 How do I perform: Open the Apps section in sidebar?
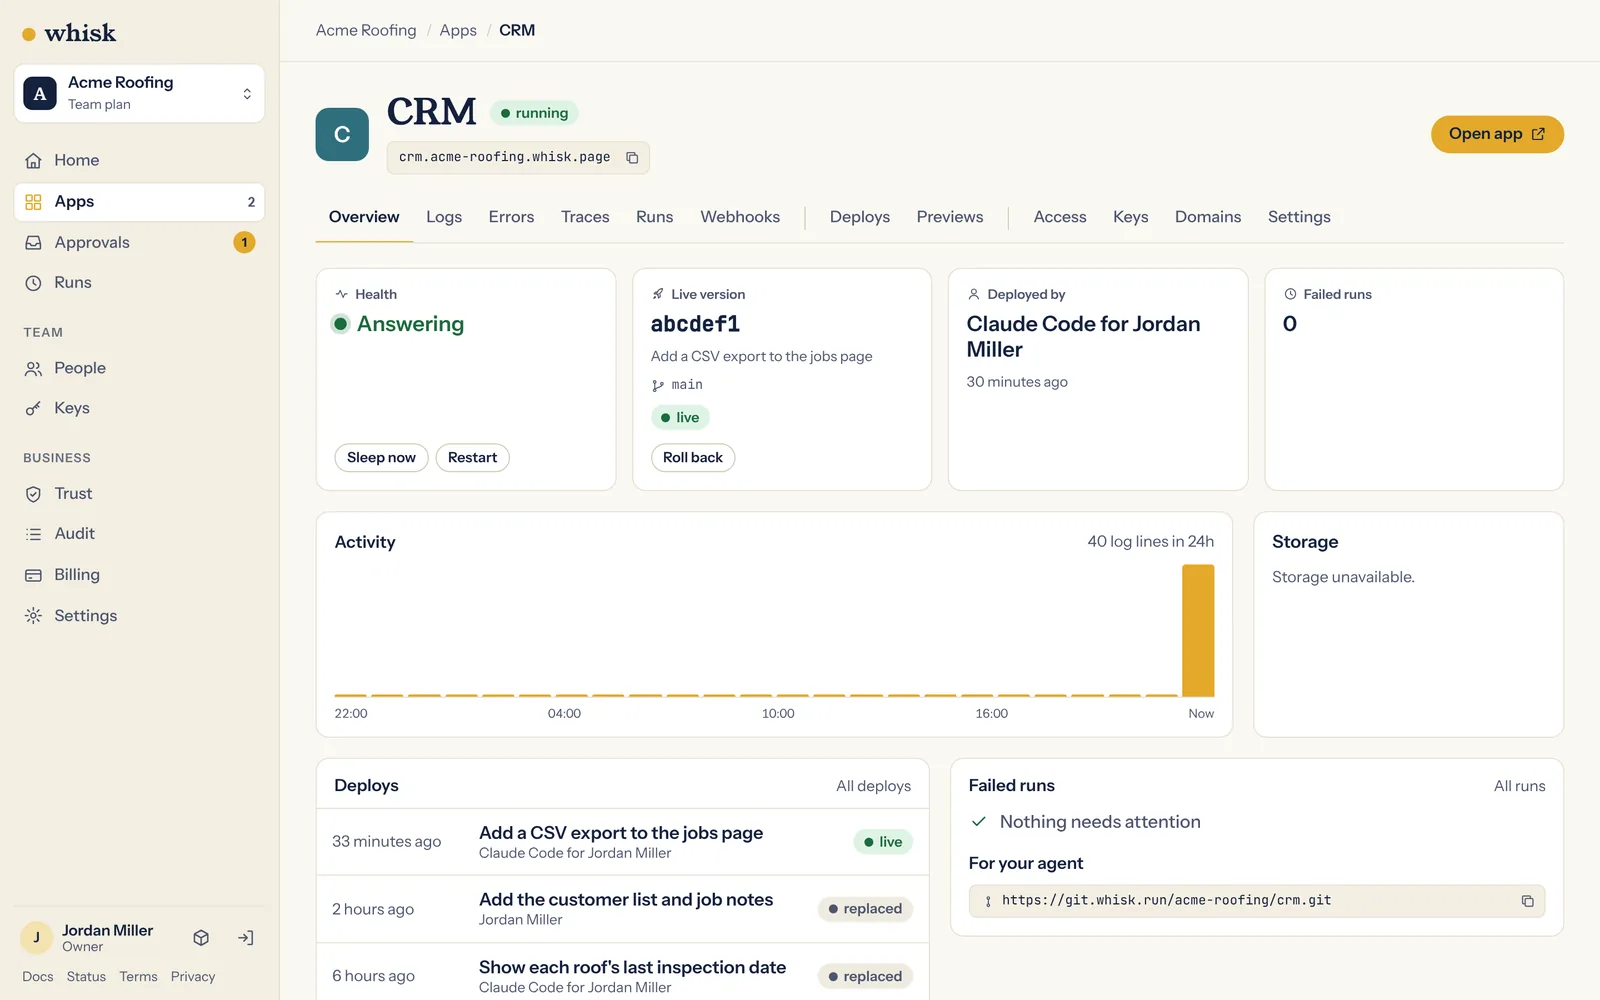(139, 202)
